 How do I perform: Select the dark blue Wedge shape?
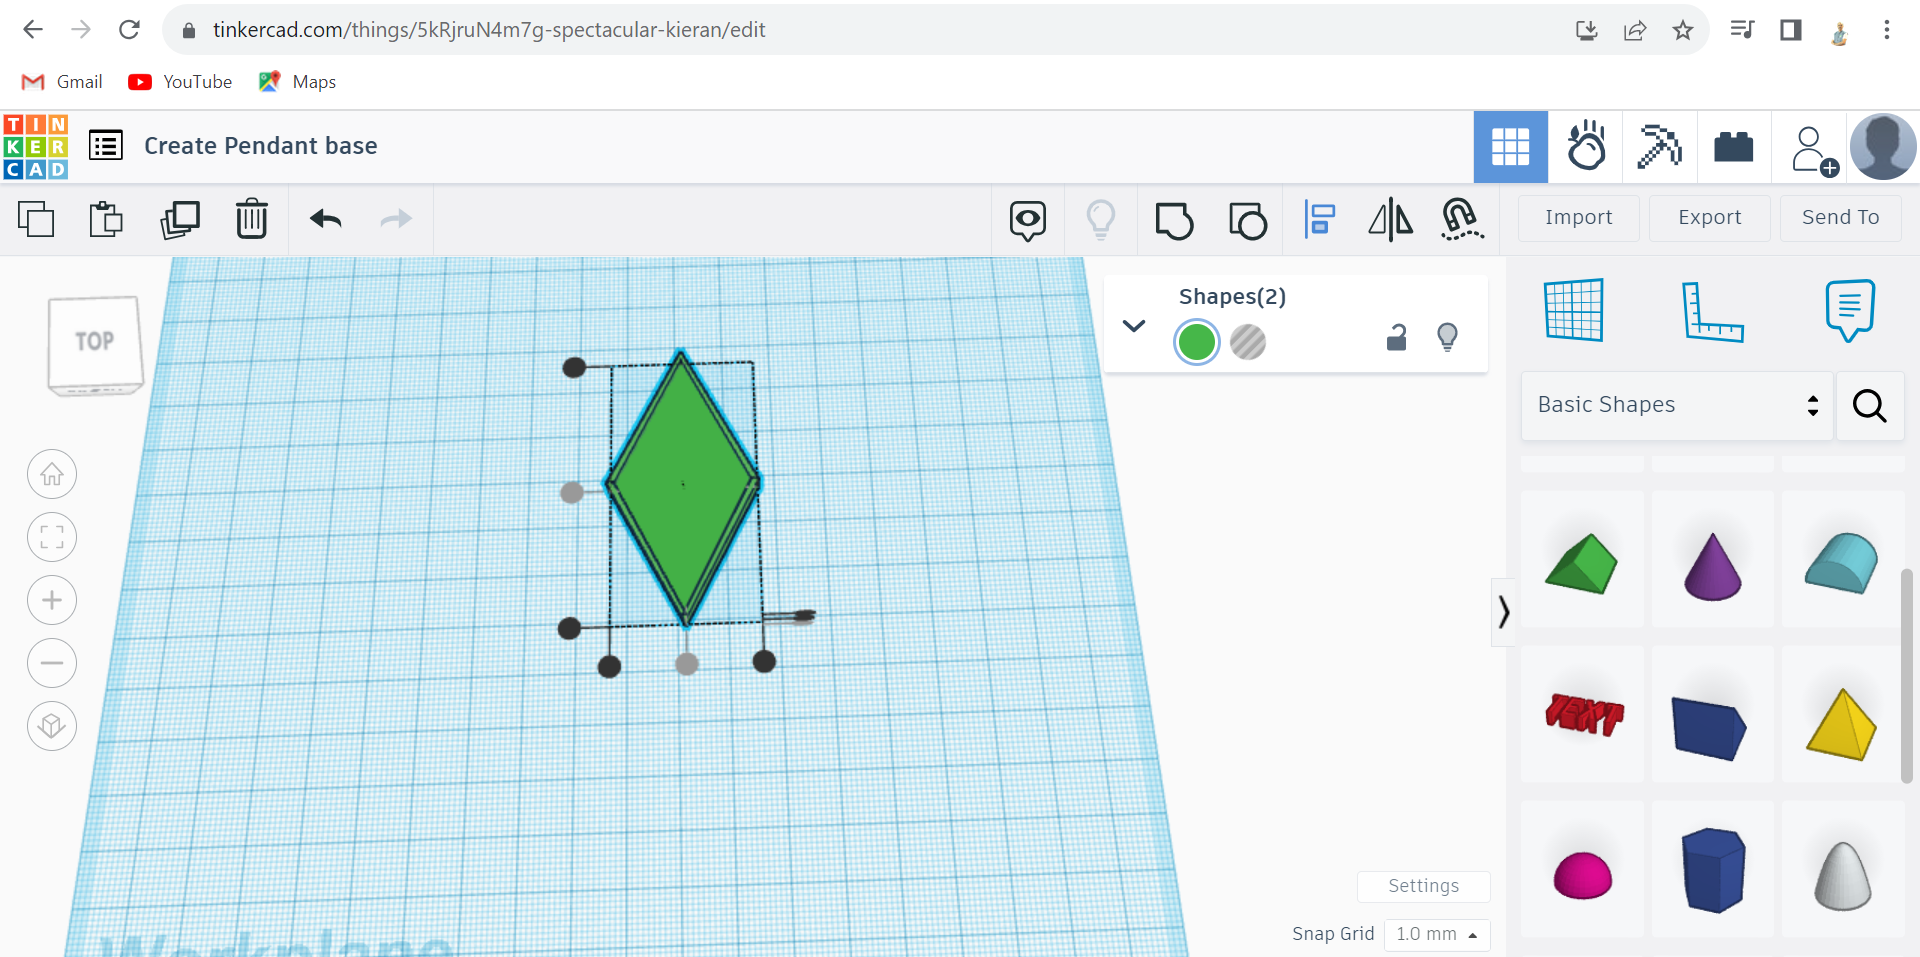click(x=1713, y=714)
